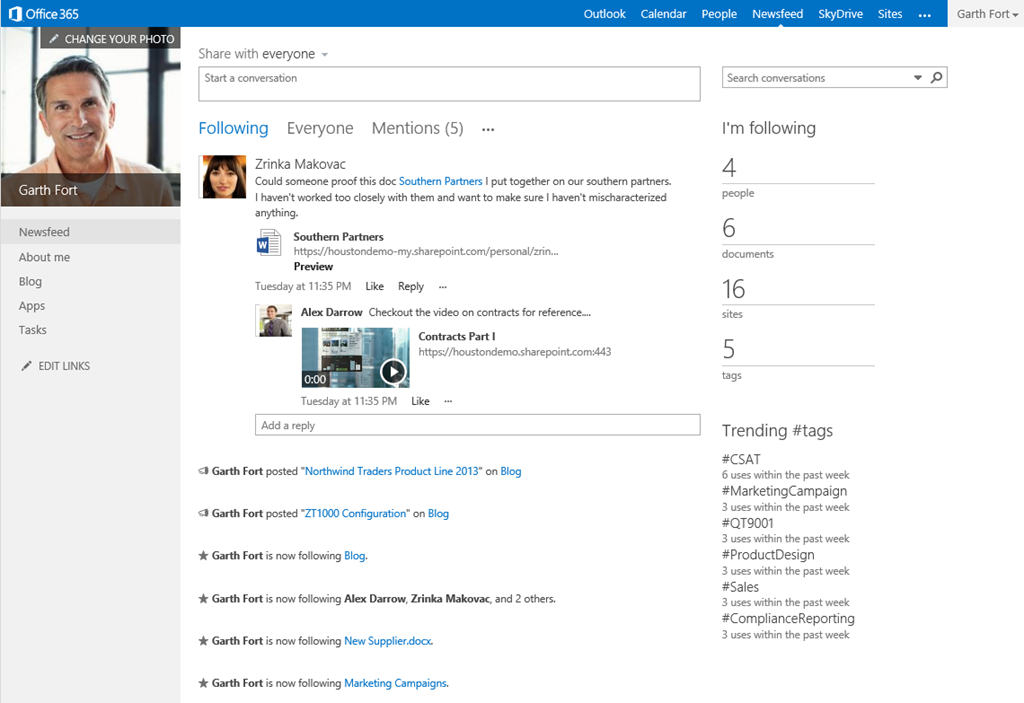
Task: Switch to the Everyone tab
Action: pyautogui.click(x=320, y=128)
